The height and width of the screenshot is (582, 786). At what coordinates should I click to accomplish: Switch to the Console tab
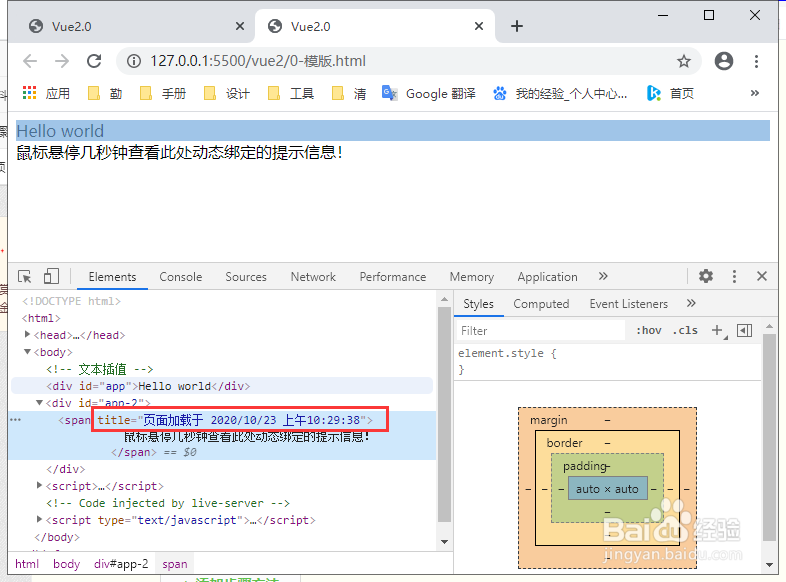pos(180,277)
